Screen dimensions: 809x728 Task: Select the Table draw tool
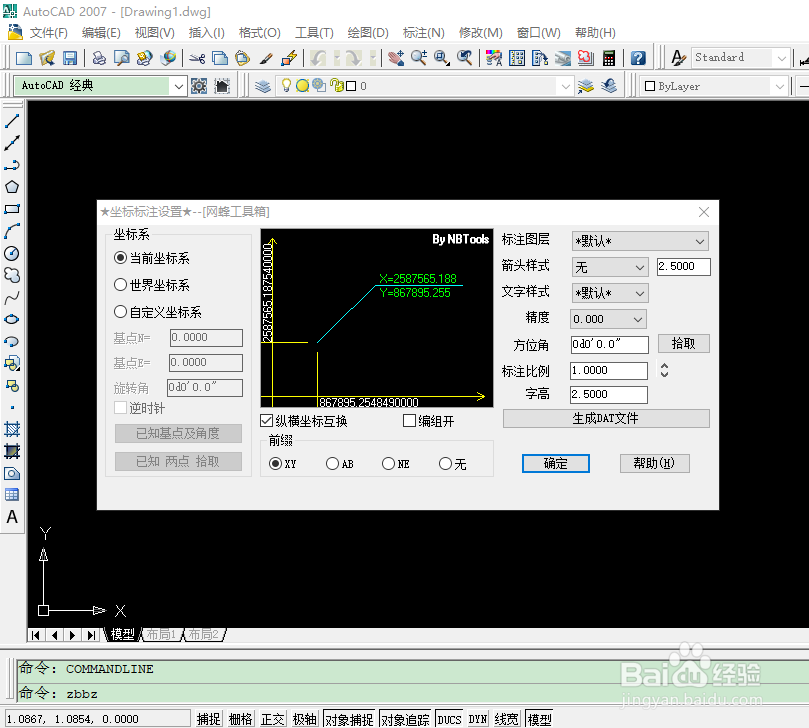pyautogui.click(x=12, y=495)
